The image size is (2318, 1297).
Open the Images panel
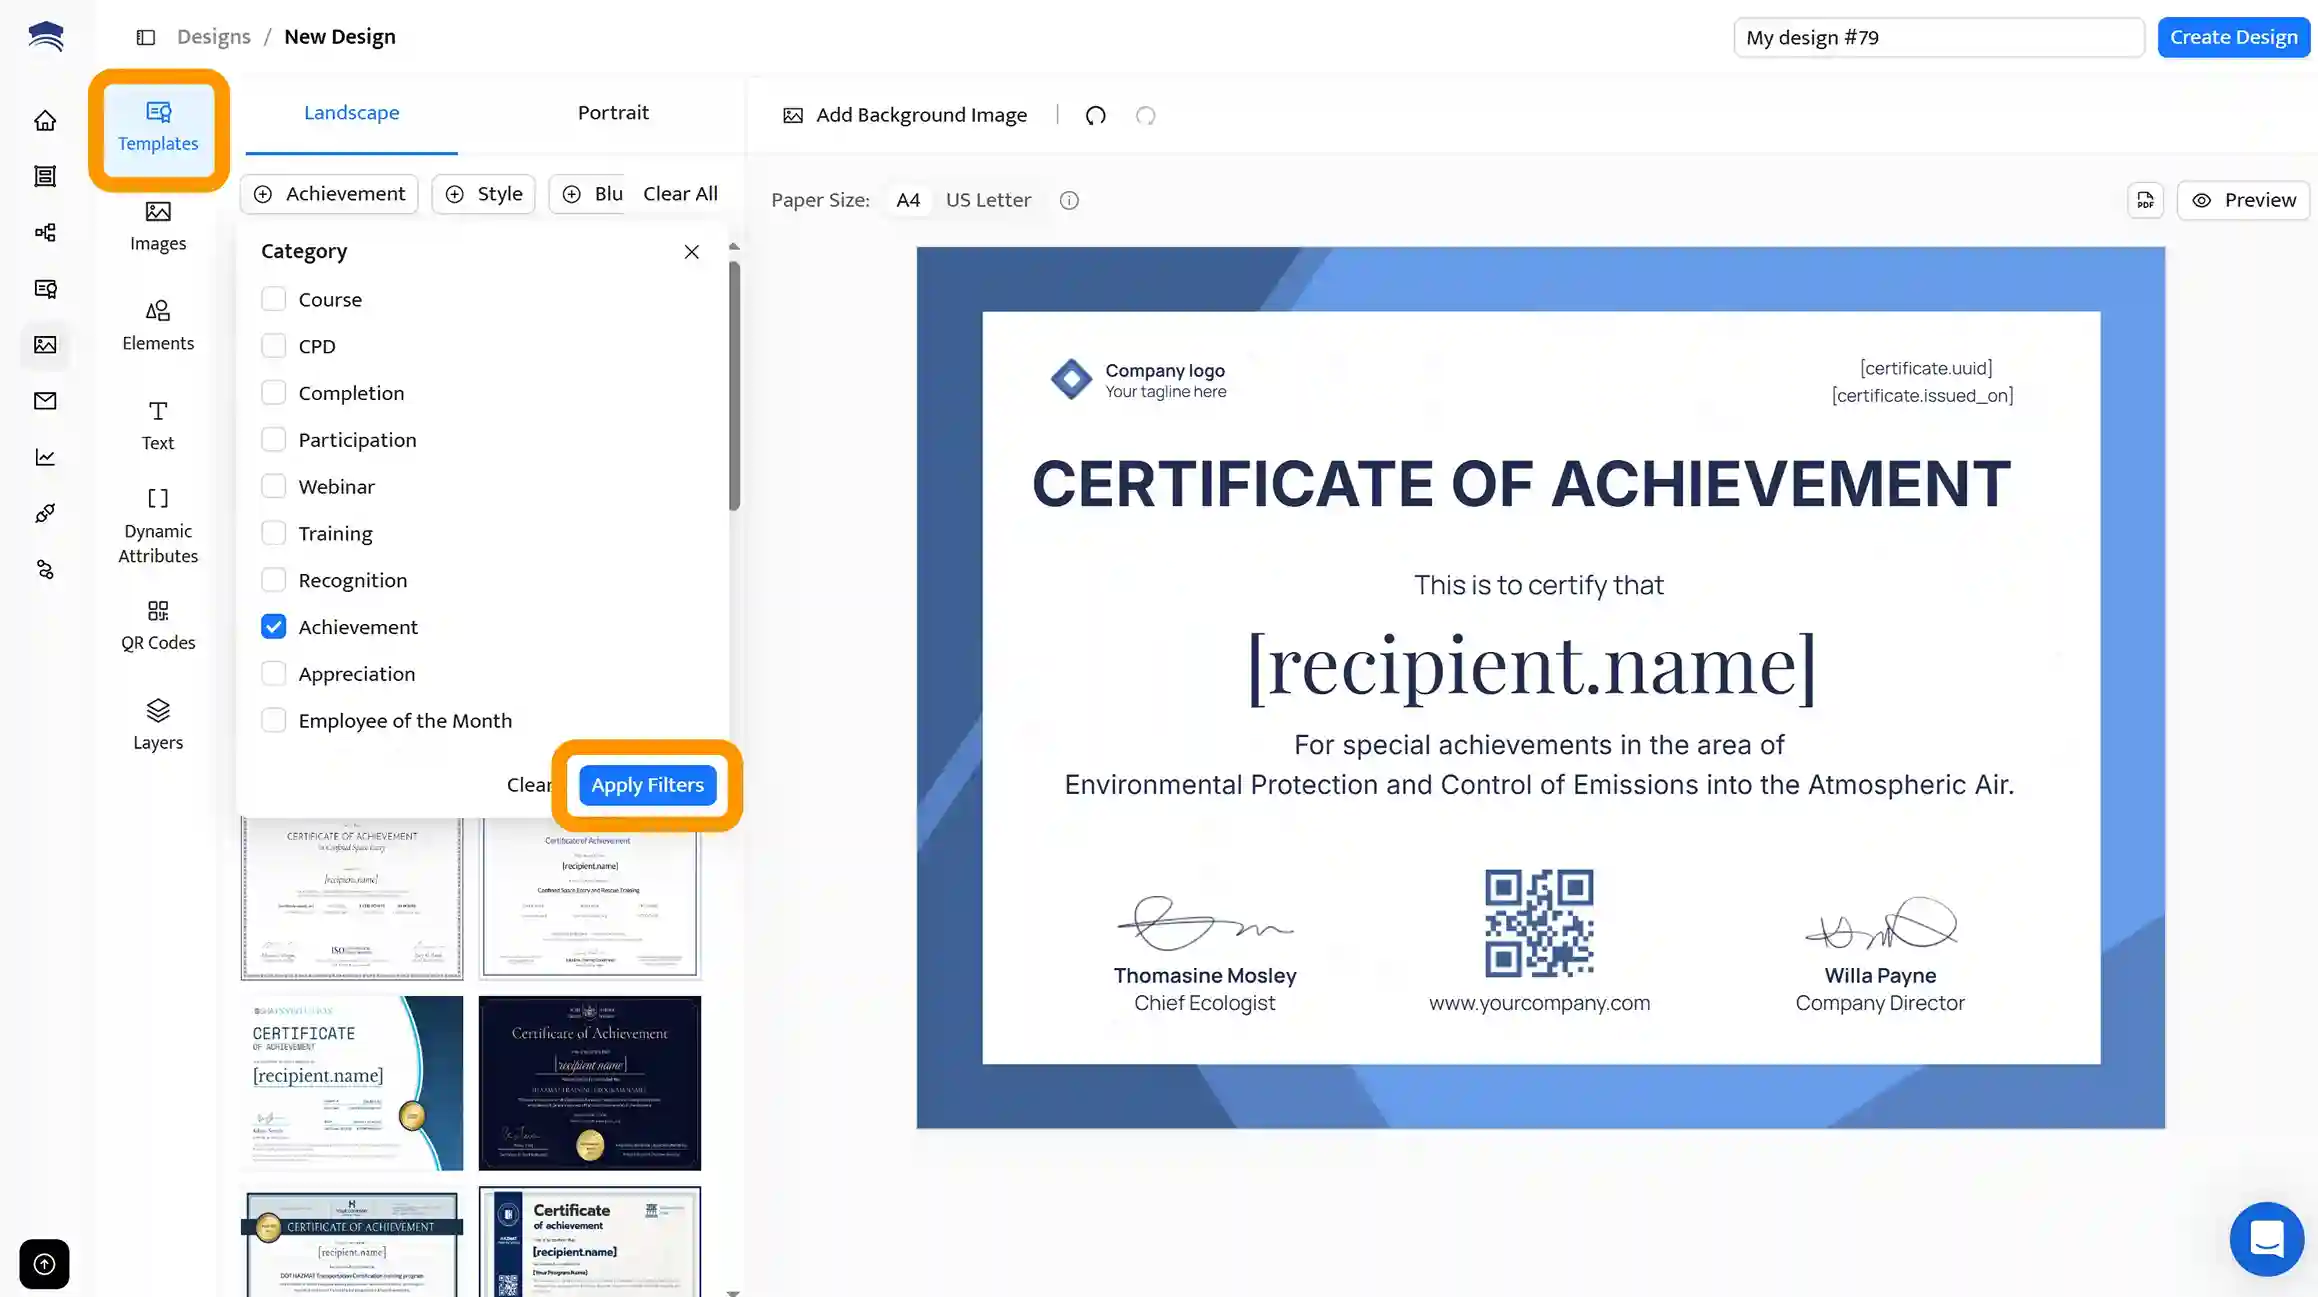click(x=158, y=226)
